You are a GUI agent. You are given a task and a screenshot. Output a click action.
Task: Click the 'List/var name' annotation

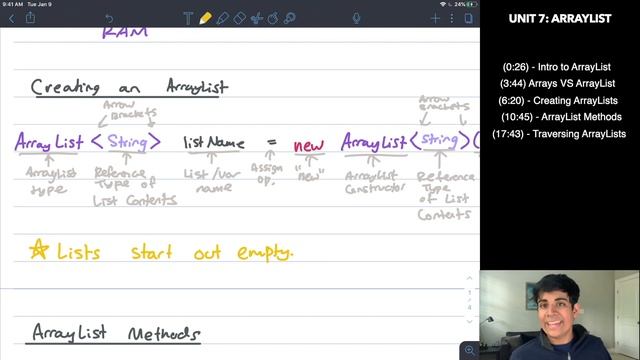pos(212,180)
